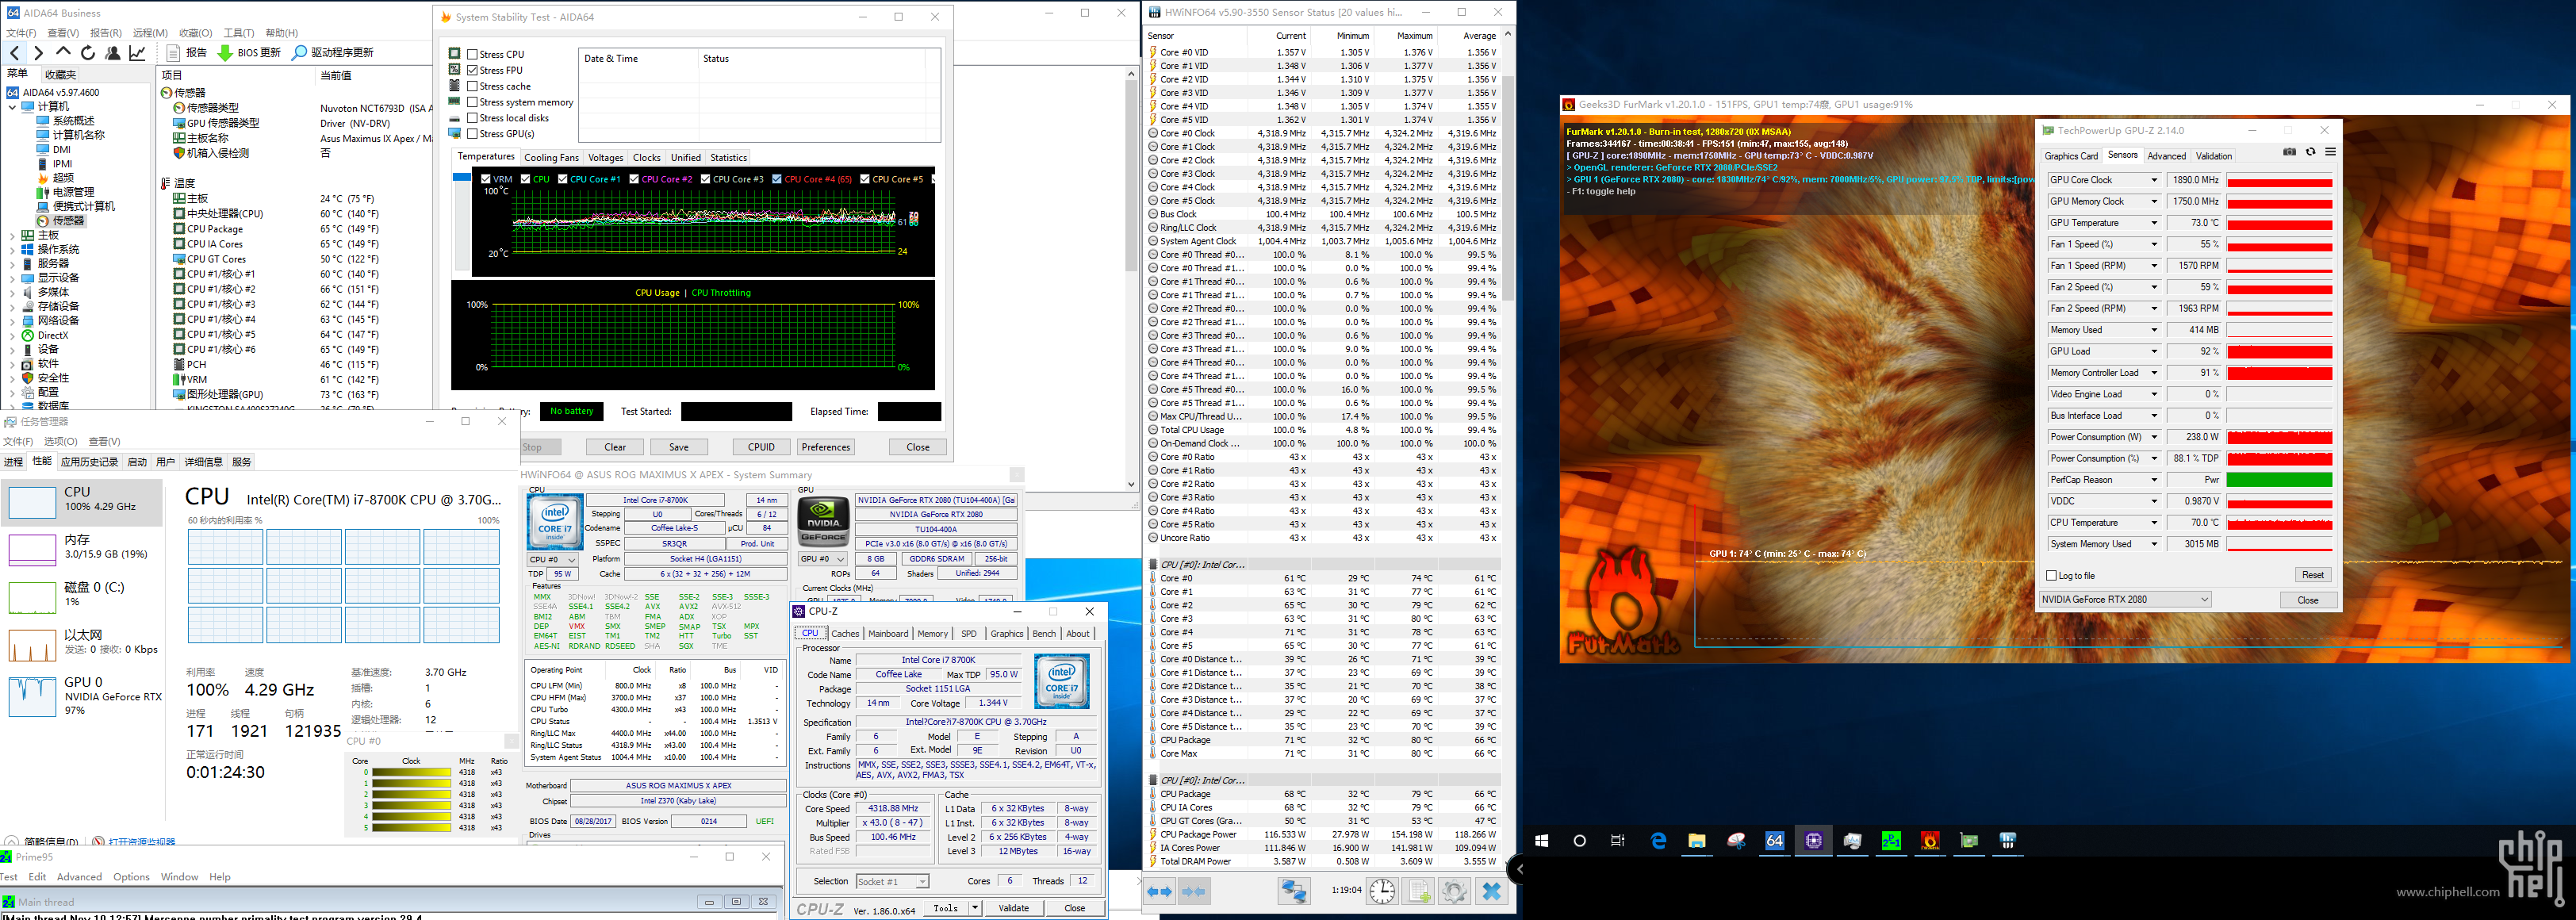Open GPU-Z hamburger menu
Image resolution: width=2576 pixels, height=920 pixels.
pos(2330,152)
